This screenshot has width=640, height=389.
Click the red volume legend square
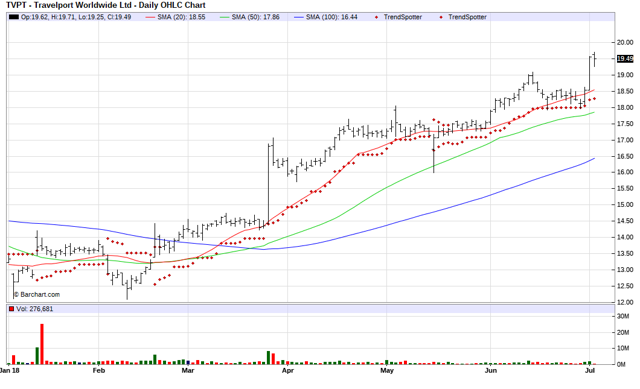click(11, 309)
